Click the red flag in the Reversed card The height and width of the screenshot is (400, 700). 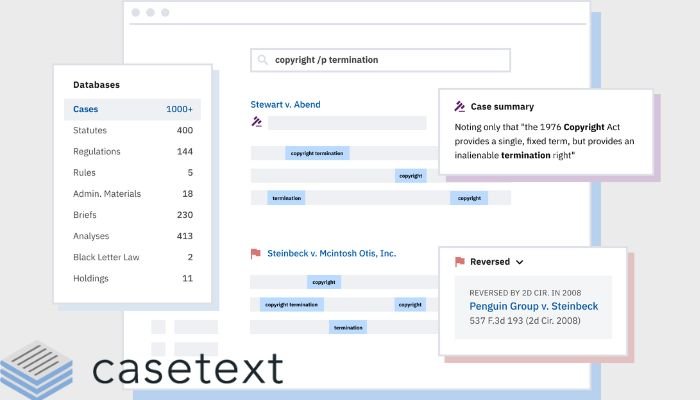tap(460, 262)
